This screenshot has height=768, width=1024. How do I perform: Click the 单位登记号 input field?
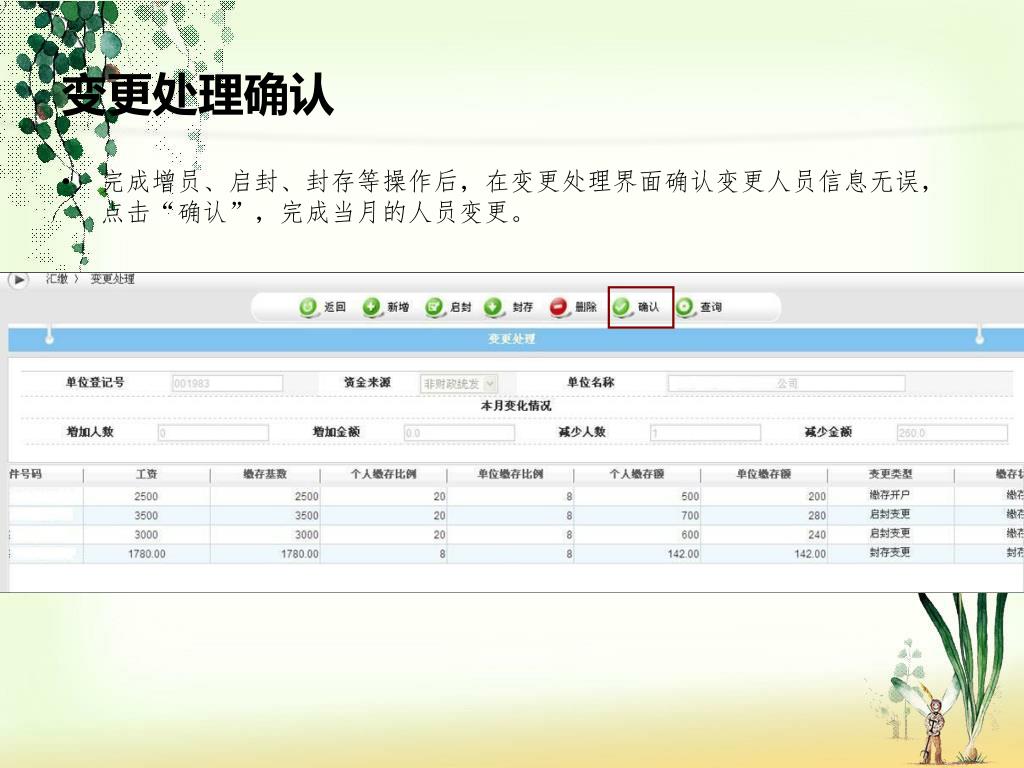tap(227, 383)
